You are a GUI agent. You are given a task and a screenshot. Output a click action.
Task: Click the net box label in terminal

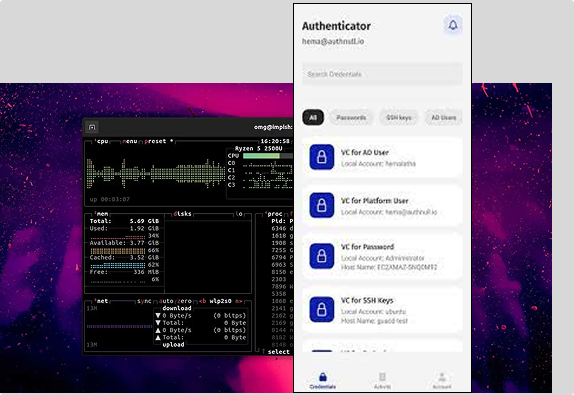tap(101, 301)
